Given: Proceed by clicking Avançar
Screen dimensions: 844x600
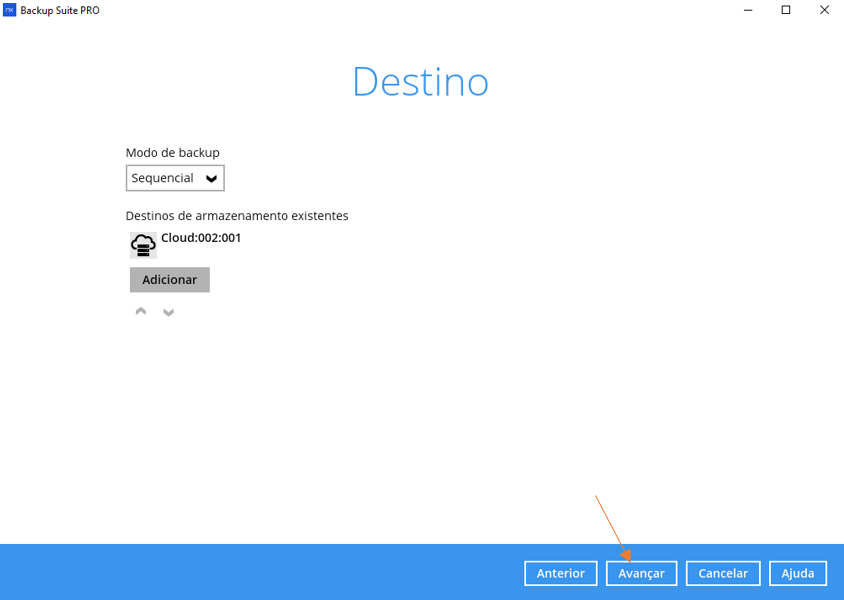Looking at the screenshot, I should (x=641, y=573).
